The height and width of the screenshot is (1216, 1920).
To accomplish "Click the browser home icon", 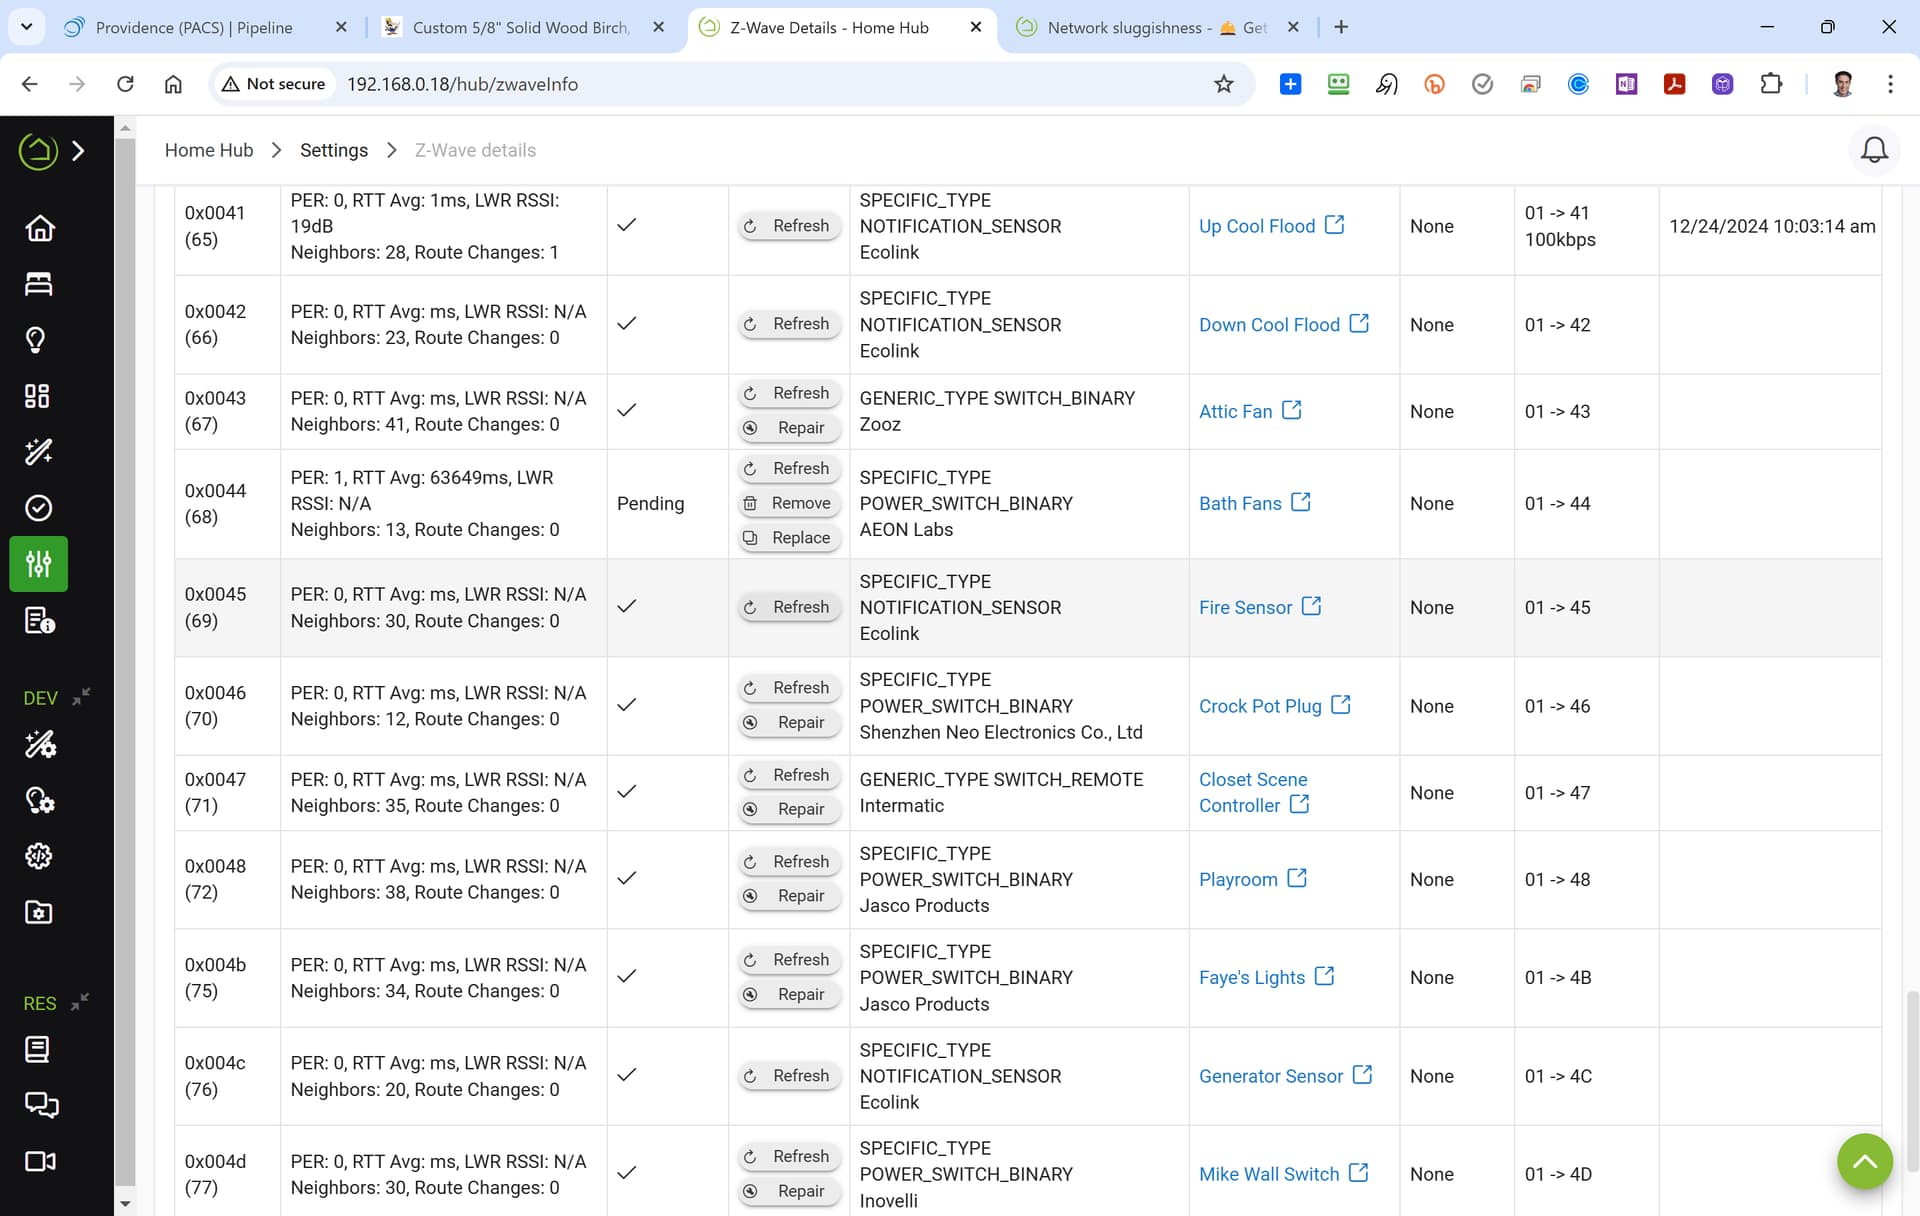I will (173, 84).
